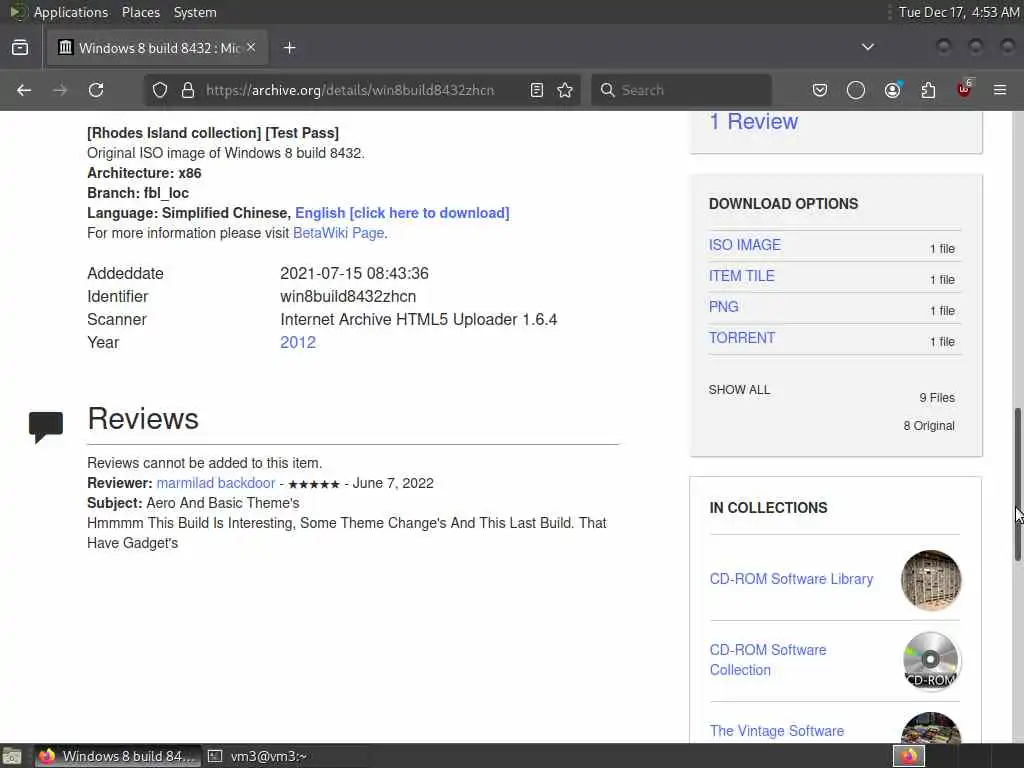1024x768 pixels.
Task: Open The Vintage Software collection link
Action: 776,731
